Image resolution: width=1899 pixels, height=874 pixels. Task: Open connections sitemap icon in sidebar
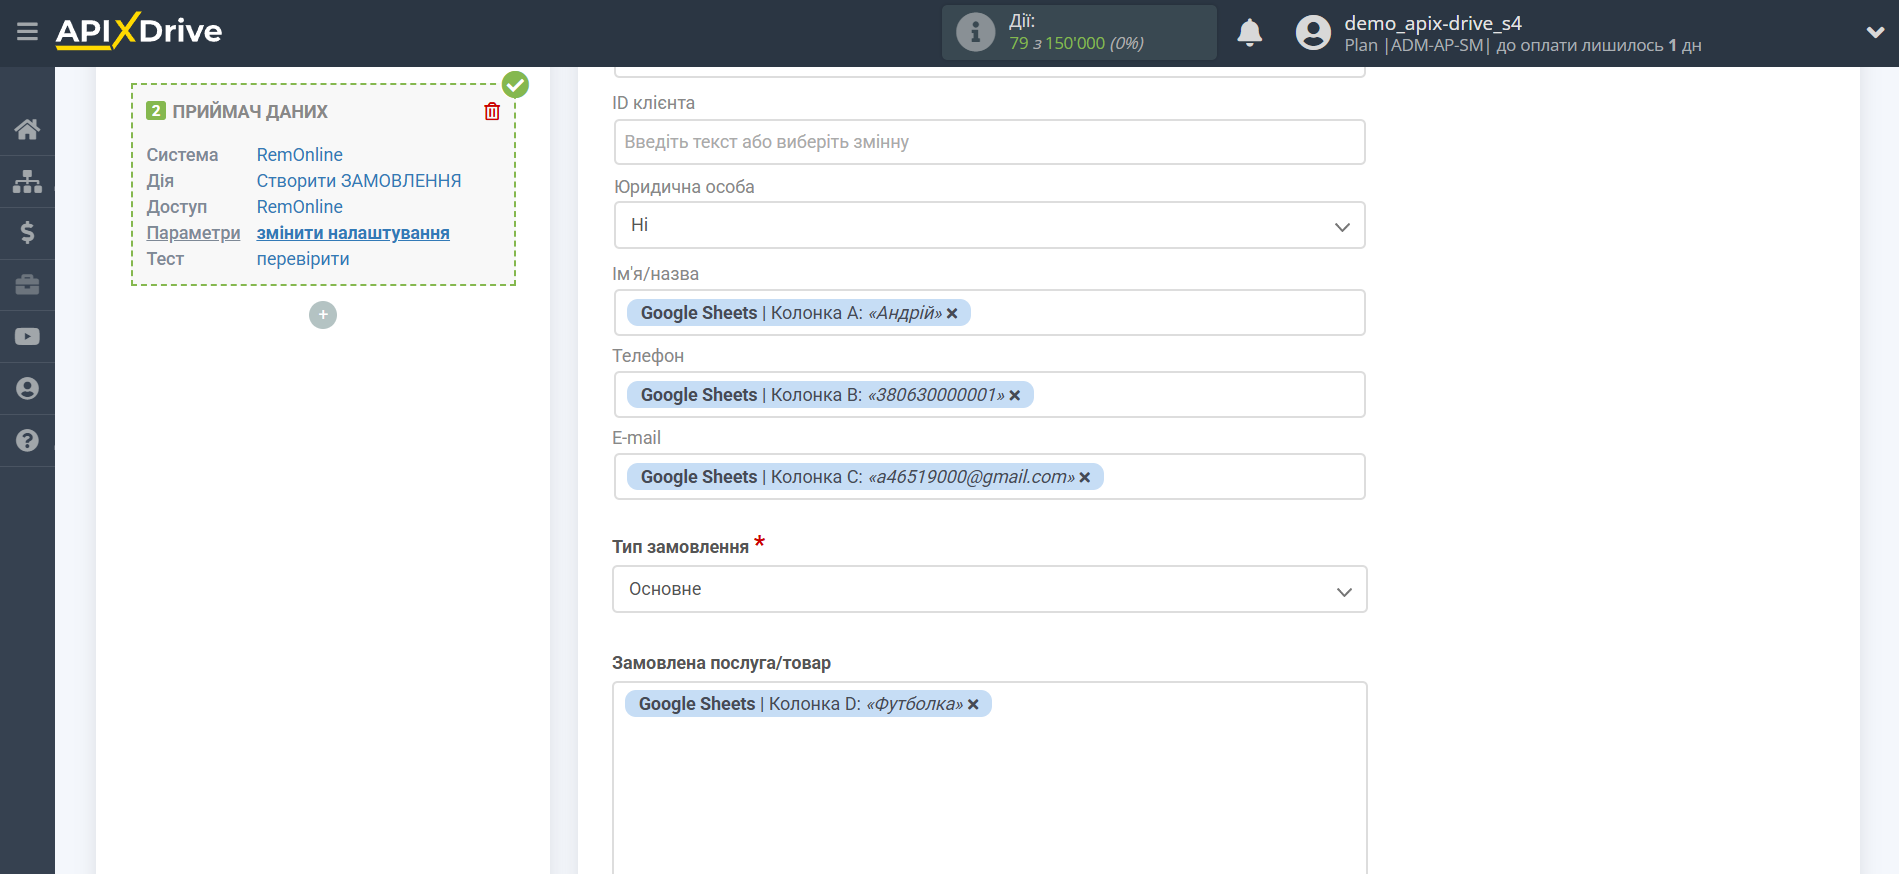coord(27,181)
